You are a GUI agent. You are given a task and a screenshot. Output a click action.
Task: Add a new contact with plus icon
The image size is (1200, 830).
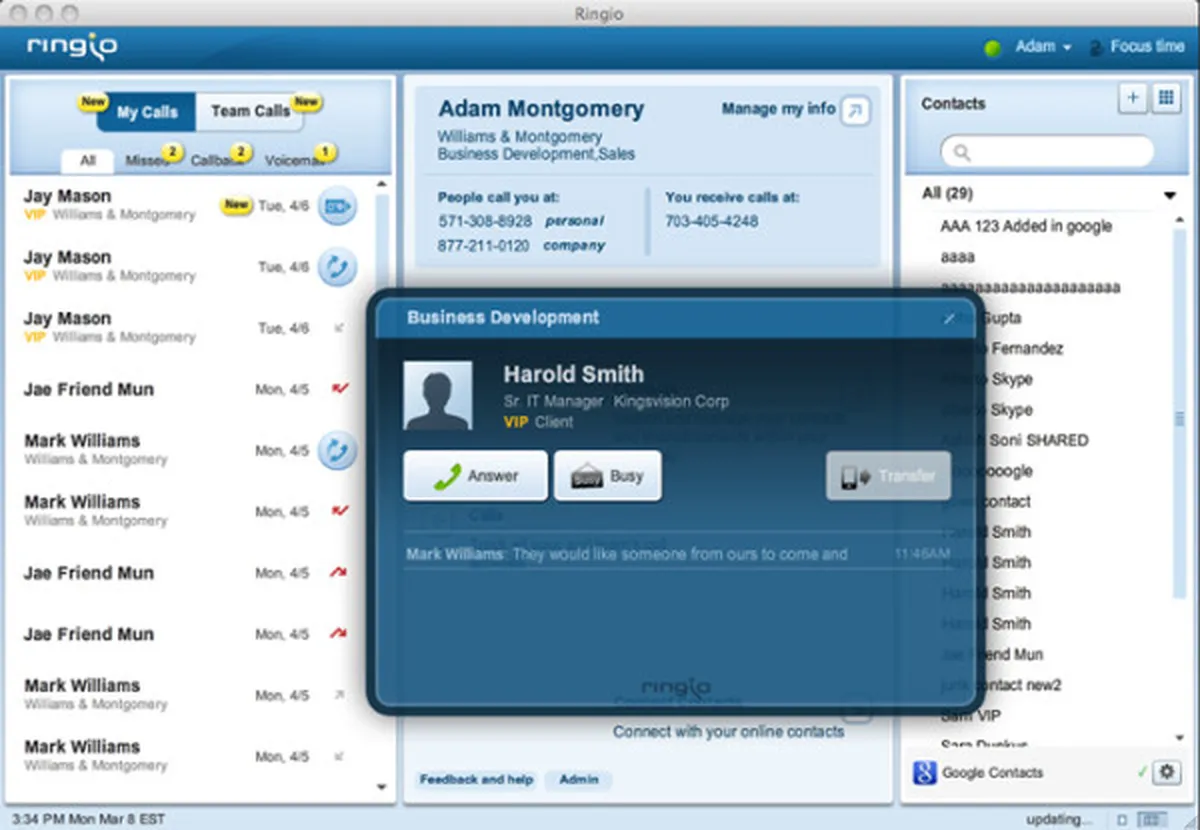point(1133,98)
